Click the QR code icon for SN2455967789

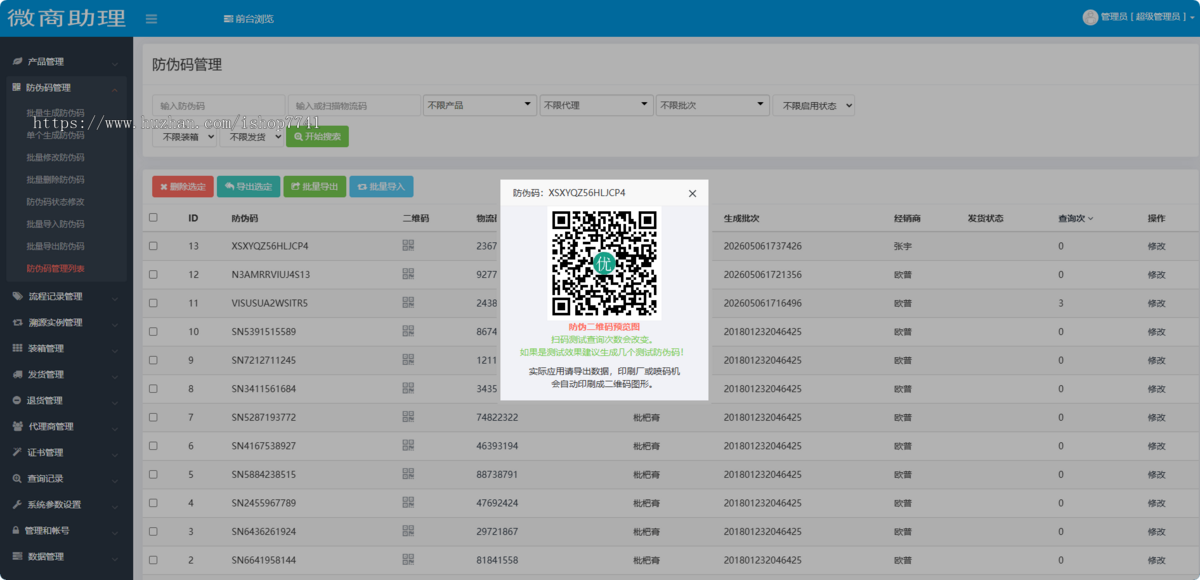[408, 502]
